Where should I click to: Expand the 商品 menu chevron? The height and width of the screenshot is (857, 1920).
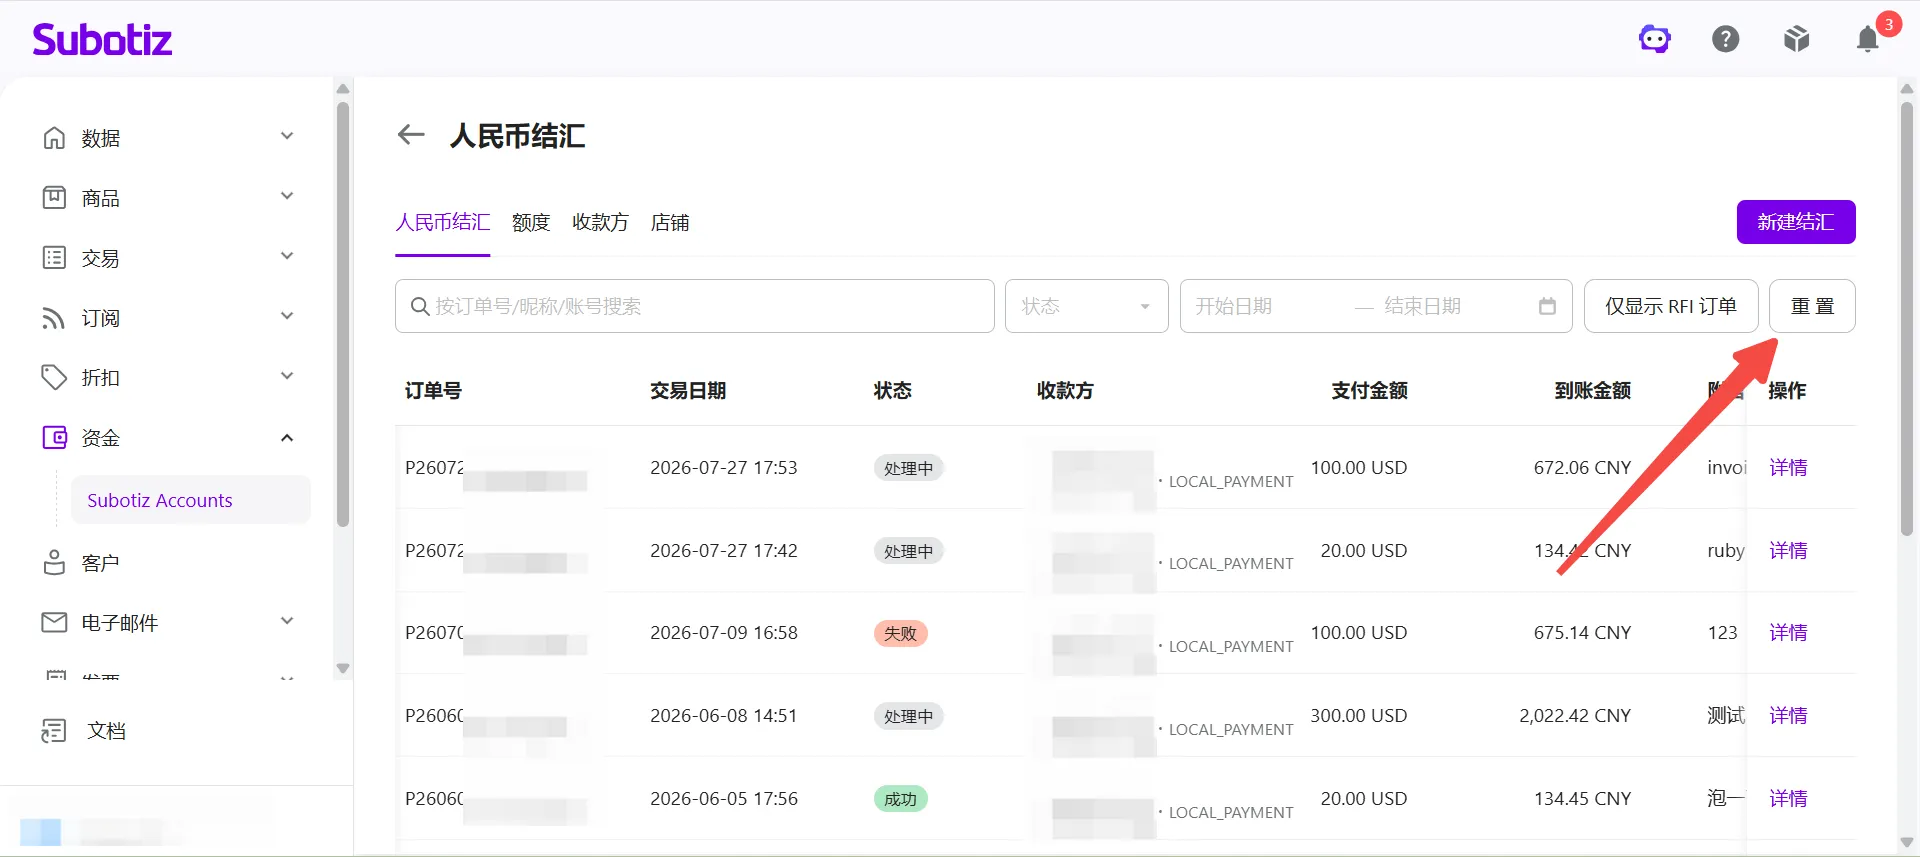pyautogui.click(x=287, y=196)
